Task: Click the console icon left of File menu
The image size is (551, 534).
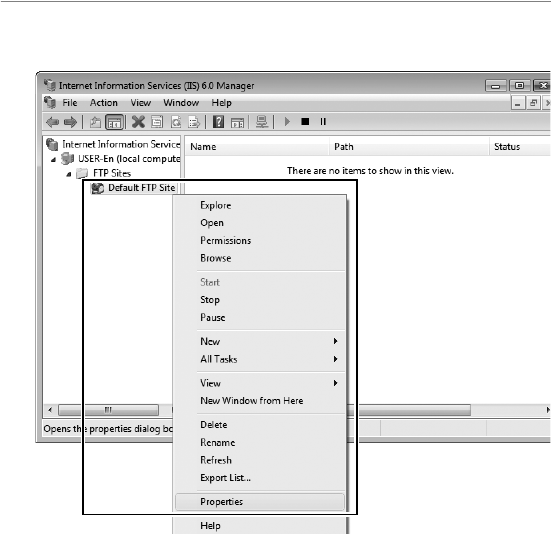Action: [x=50, y=103]
